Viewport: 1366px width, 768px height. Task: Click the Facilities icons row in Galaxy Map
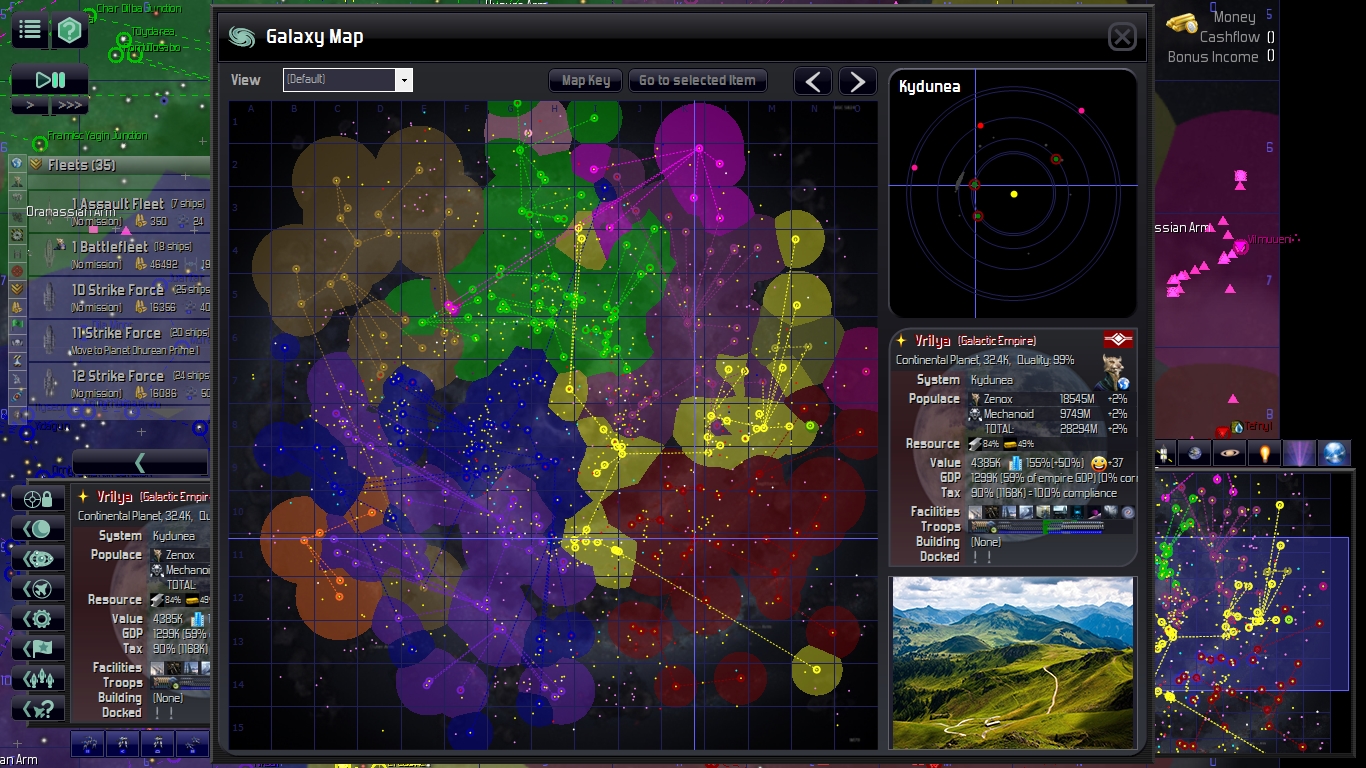(x=1052, y=512)
